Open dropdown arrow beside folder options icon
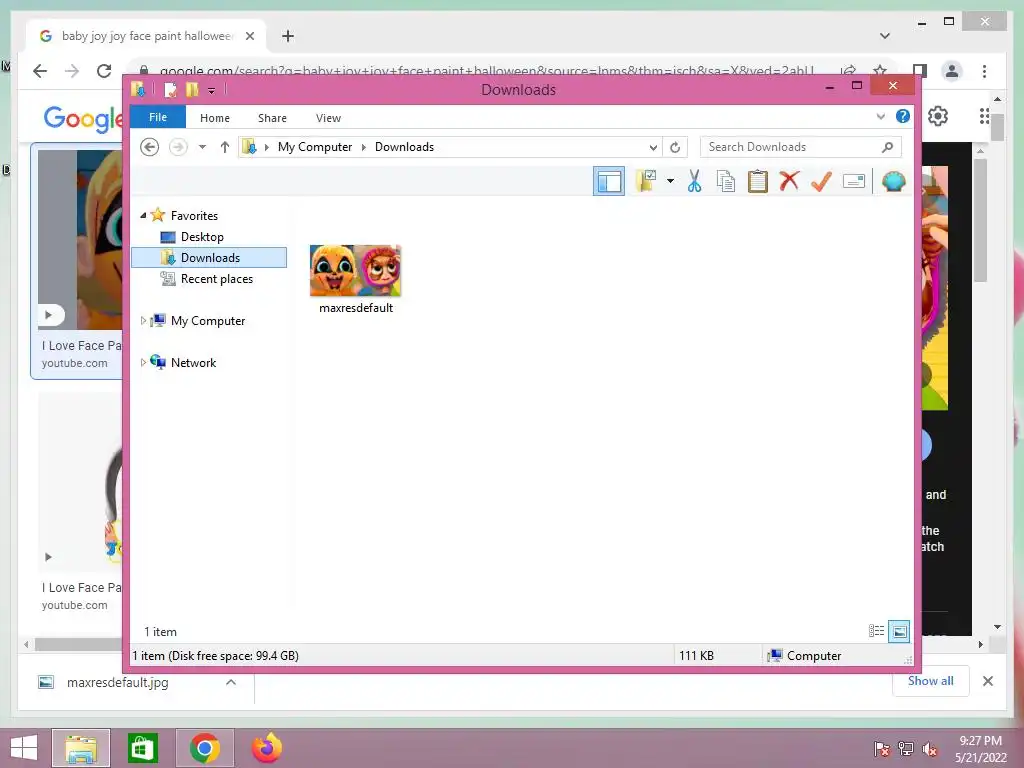This screenshot has width=1024, height=768. tap(670, 181)
